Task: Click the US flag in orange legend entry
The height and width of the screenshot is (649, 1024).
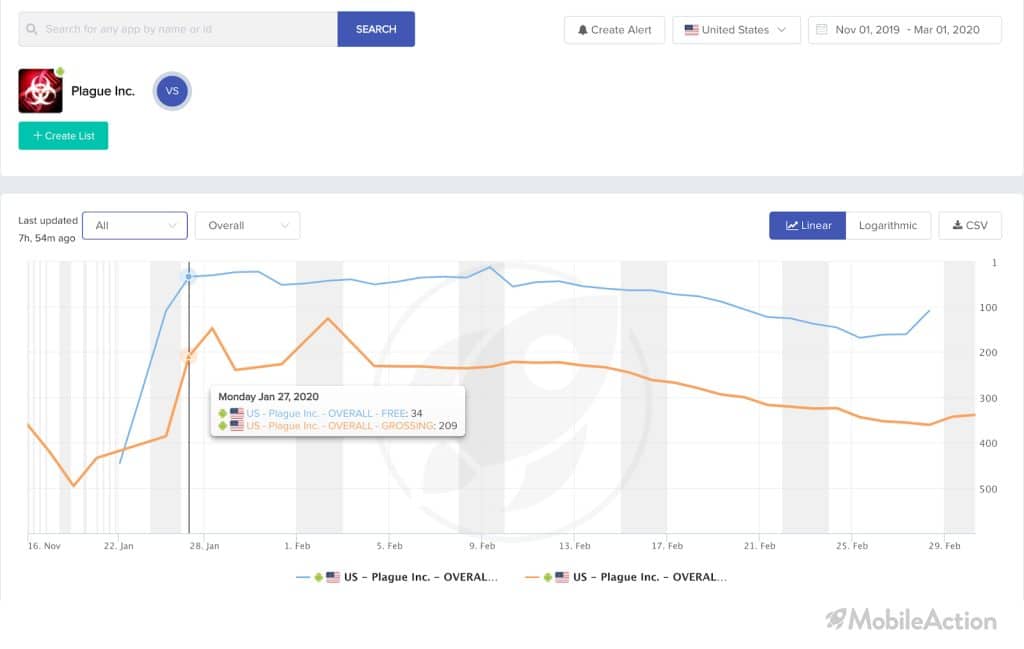Action: [562, 577]
